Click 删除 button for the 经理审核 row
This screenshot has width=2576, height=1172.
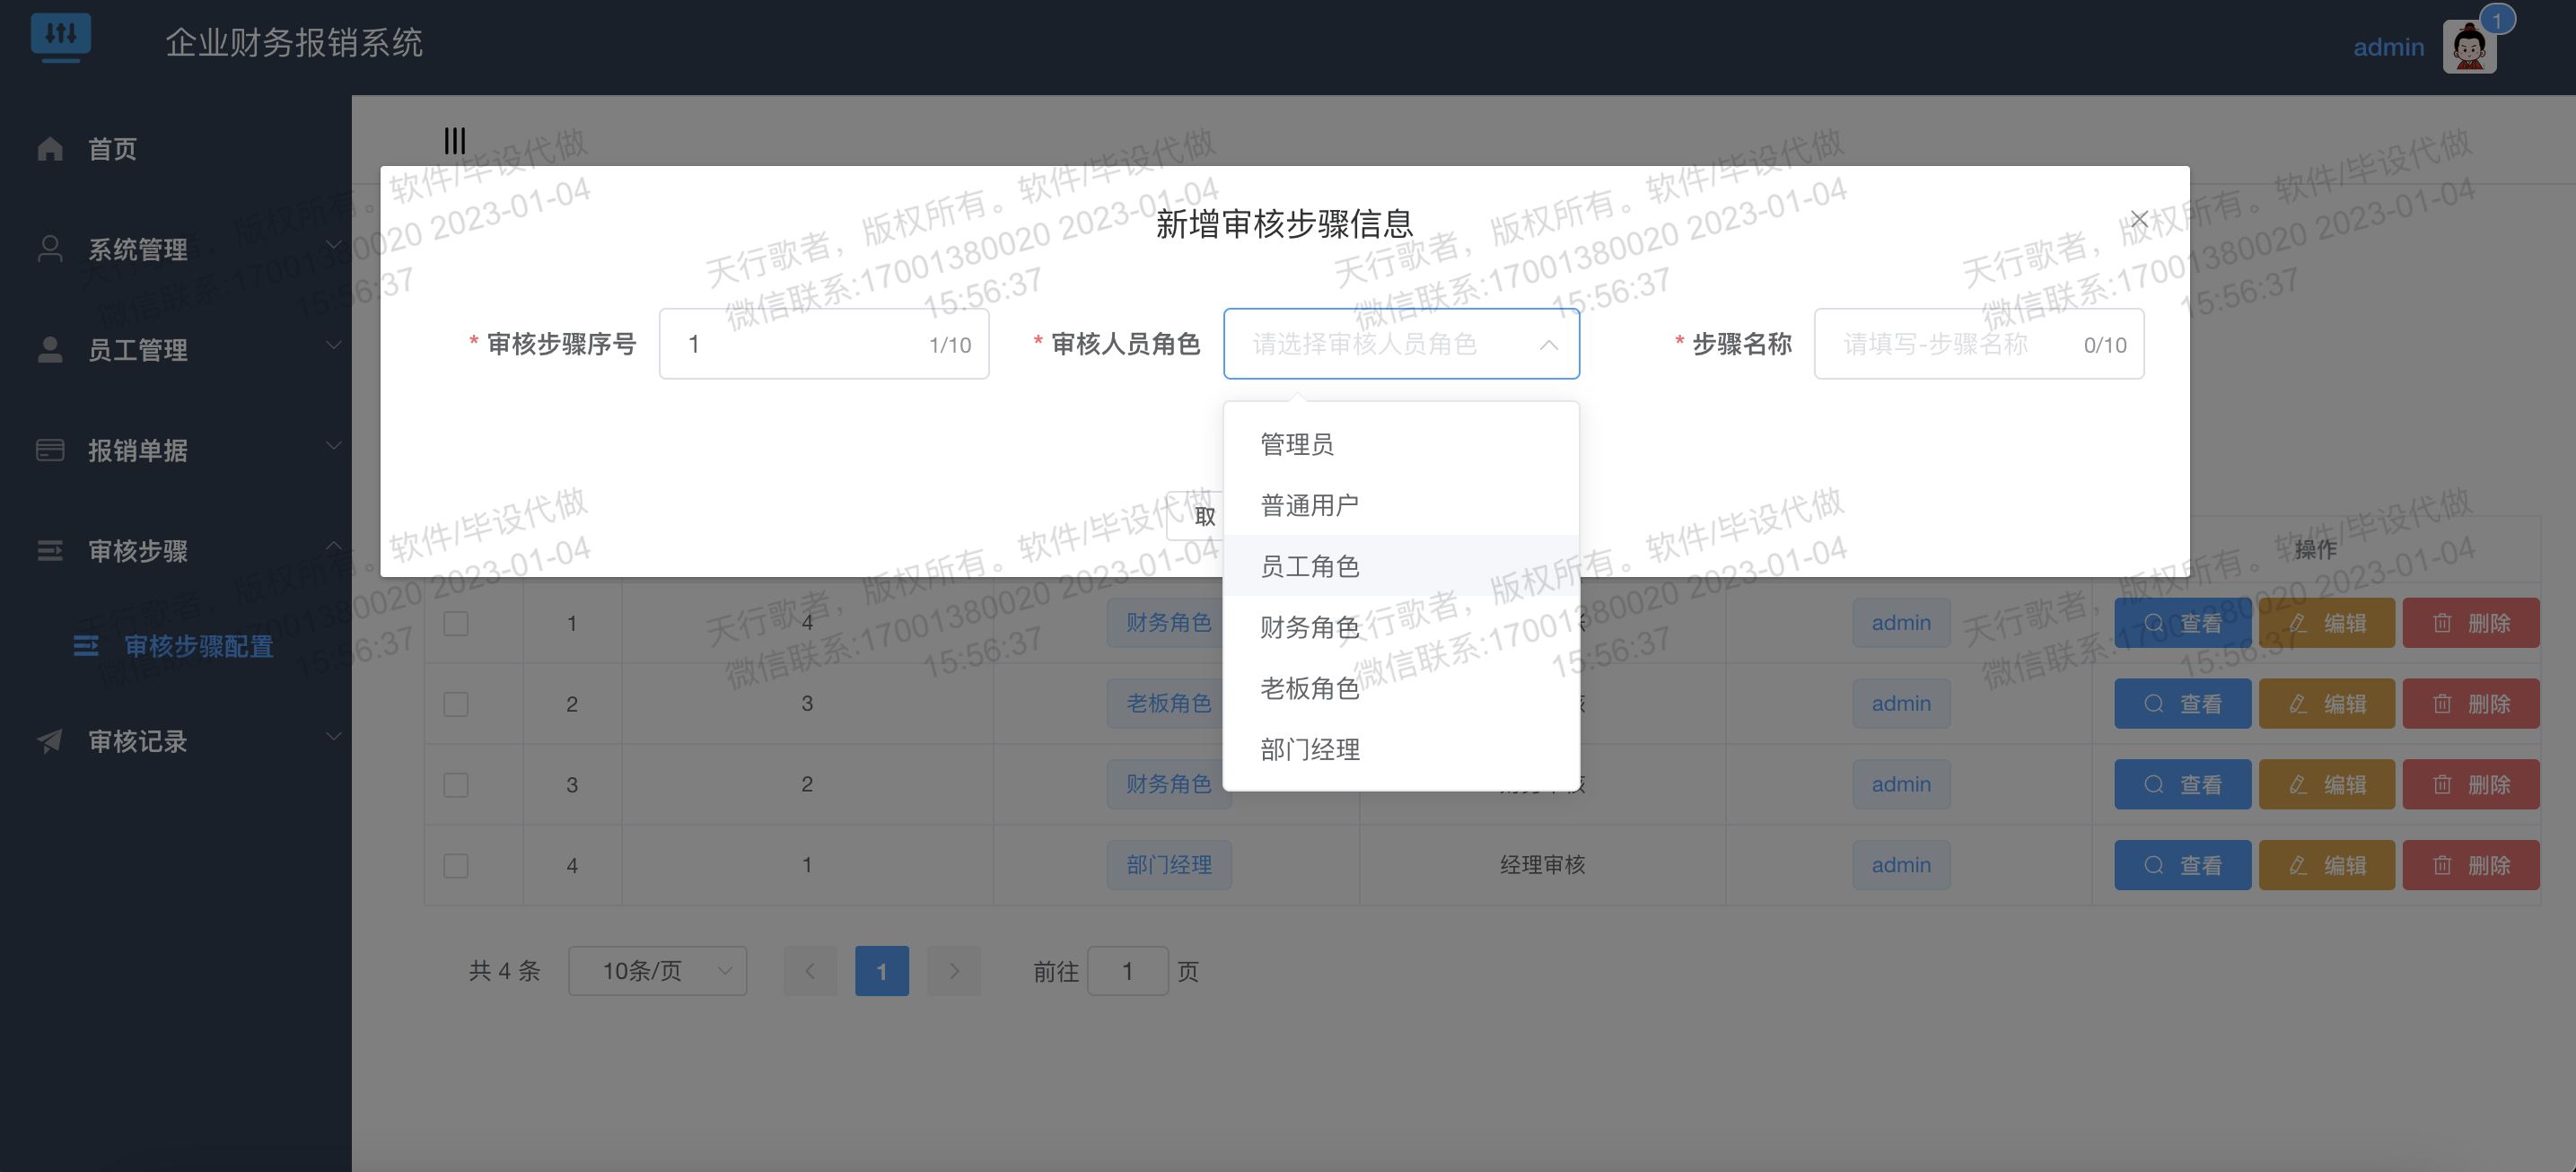click(2470, 865)
